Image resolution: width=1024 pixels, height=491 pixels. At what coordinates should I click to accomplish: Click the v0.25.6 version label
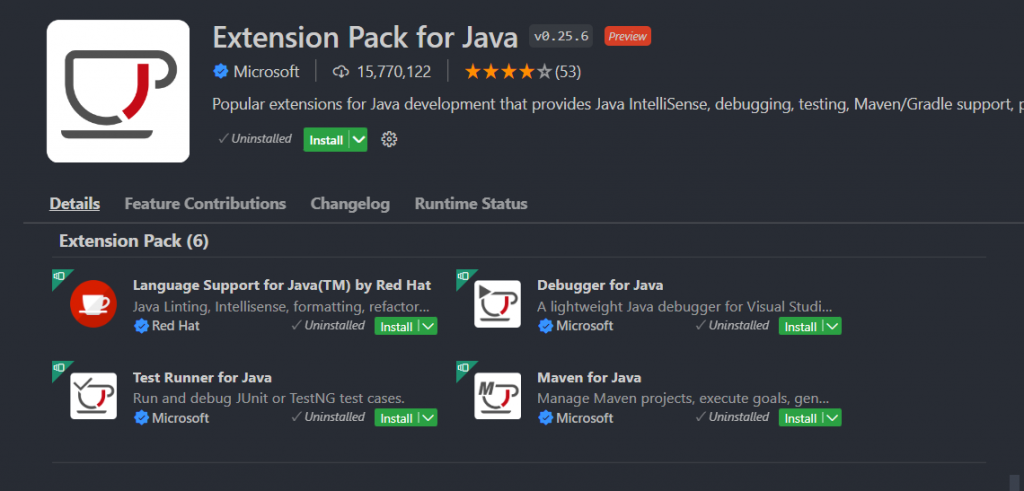(561, 37)
